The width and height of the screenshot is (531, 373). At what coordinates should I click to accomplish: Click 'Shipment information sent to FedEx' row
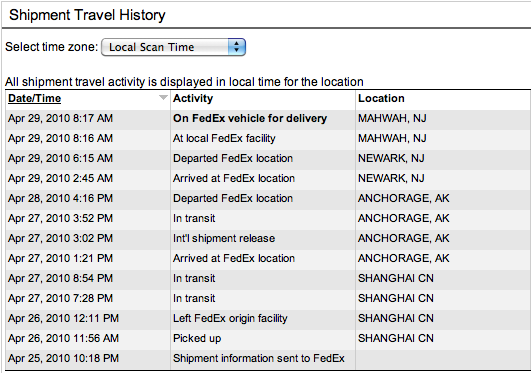[268, 358]
